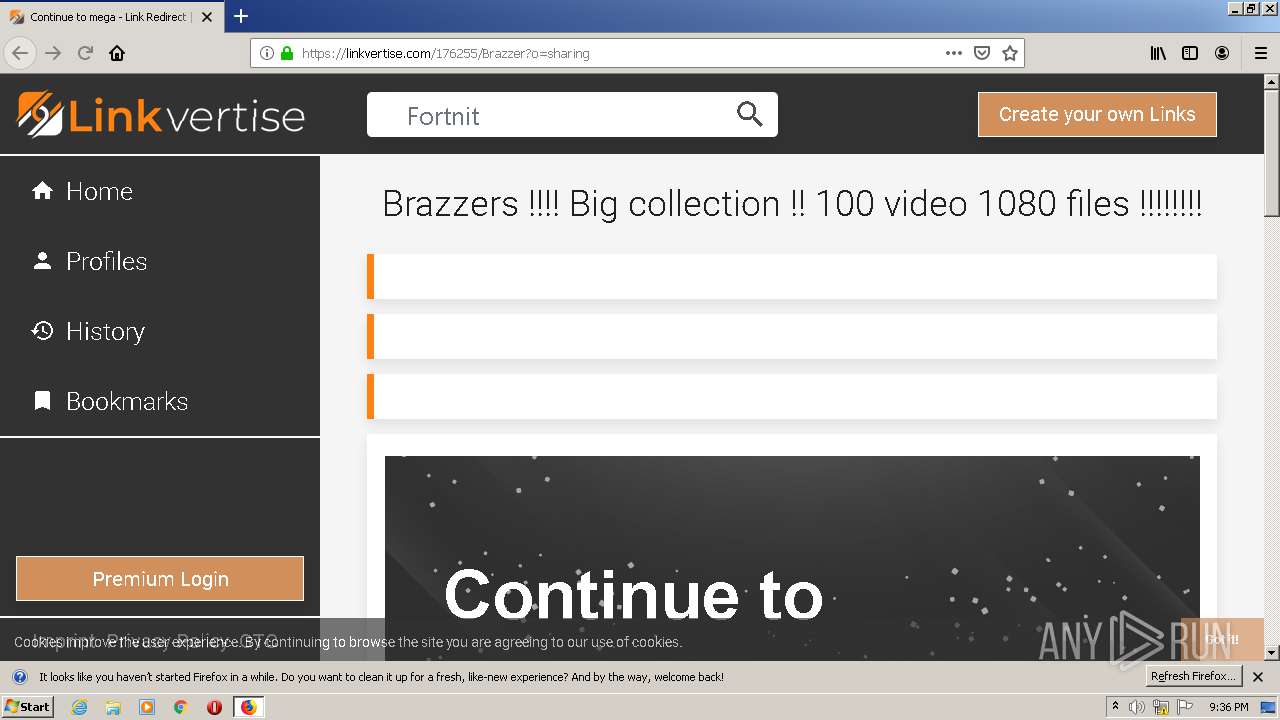Go to the Firefox home page
Image resolution: width=1280 pixels, height=720 pixels.
click(x=117, y=53)
